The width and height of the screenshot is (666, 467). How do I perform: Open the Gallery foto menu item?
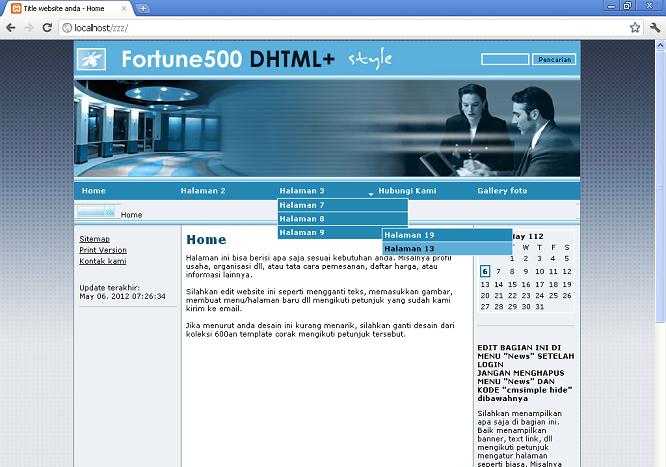pyautogui.click(x=502, y=191)
